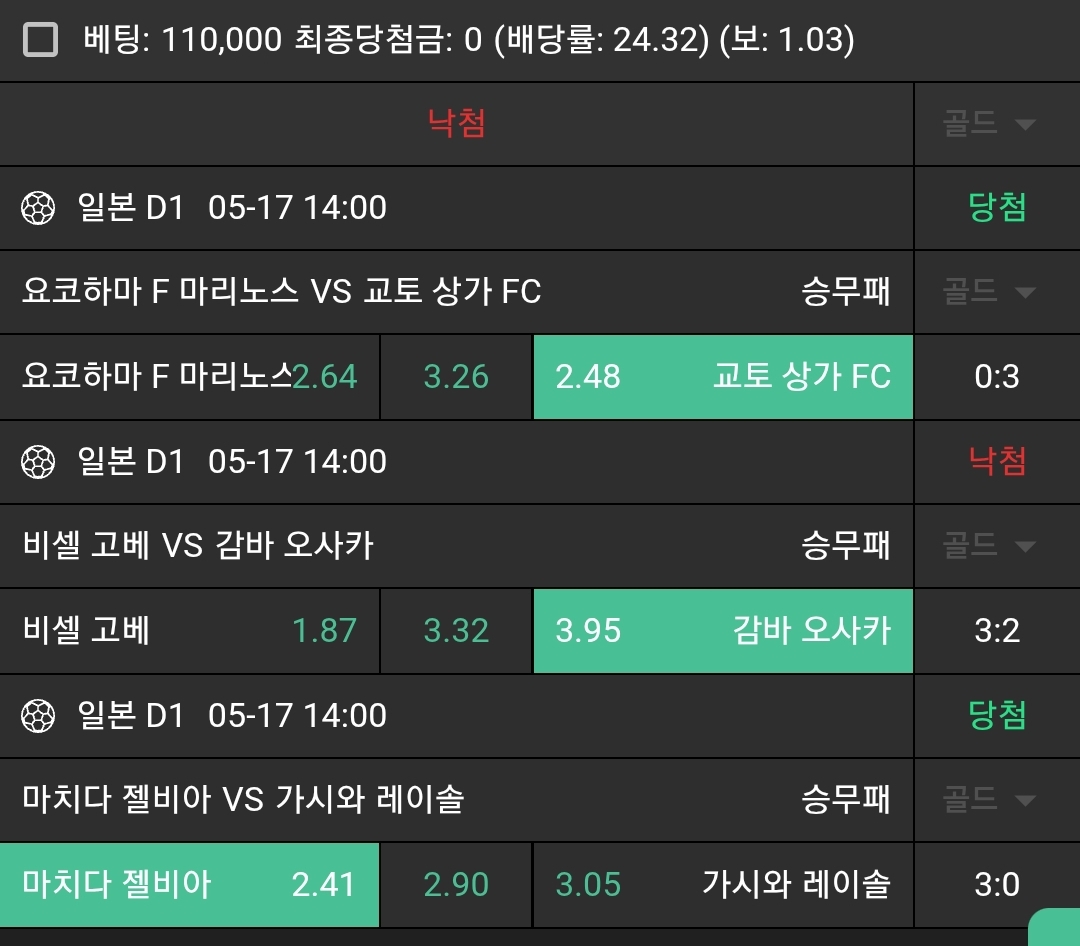Click the red 낙첨 result header
The height and width of the screenshot is (946, 1080).
pyautogui.click(x=457, y=124)
